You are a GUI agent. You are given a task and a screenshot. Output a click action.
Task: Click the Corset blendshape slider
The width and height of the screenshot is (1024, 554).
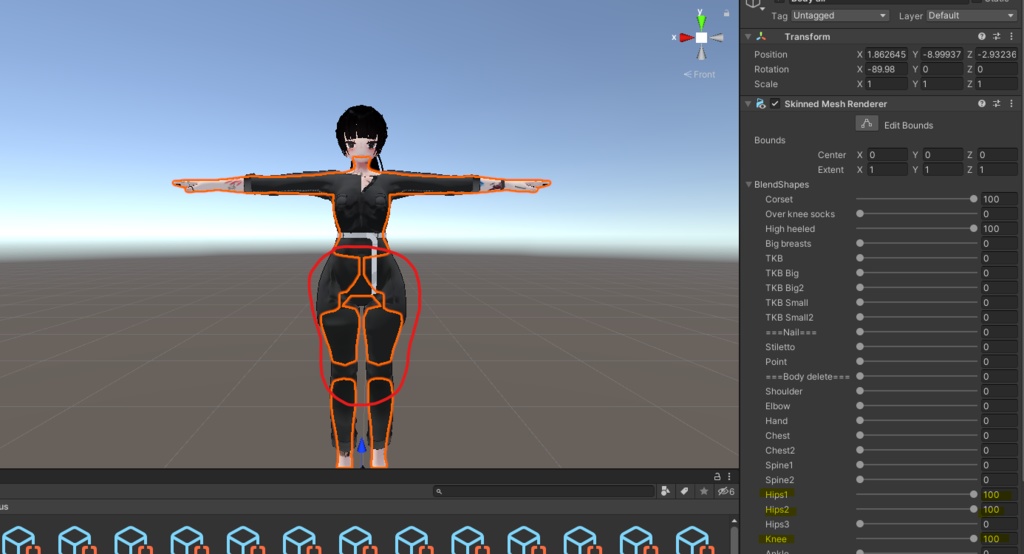pyautogui.click(x=916, y=199)
